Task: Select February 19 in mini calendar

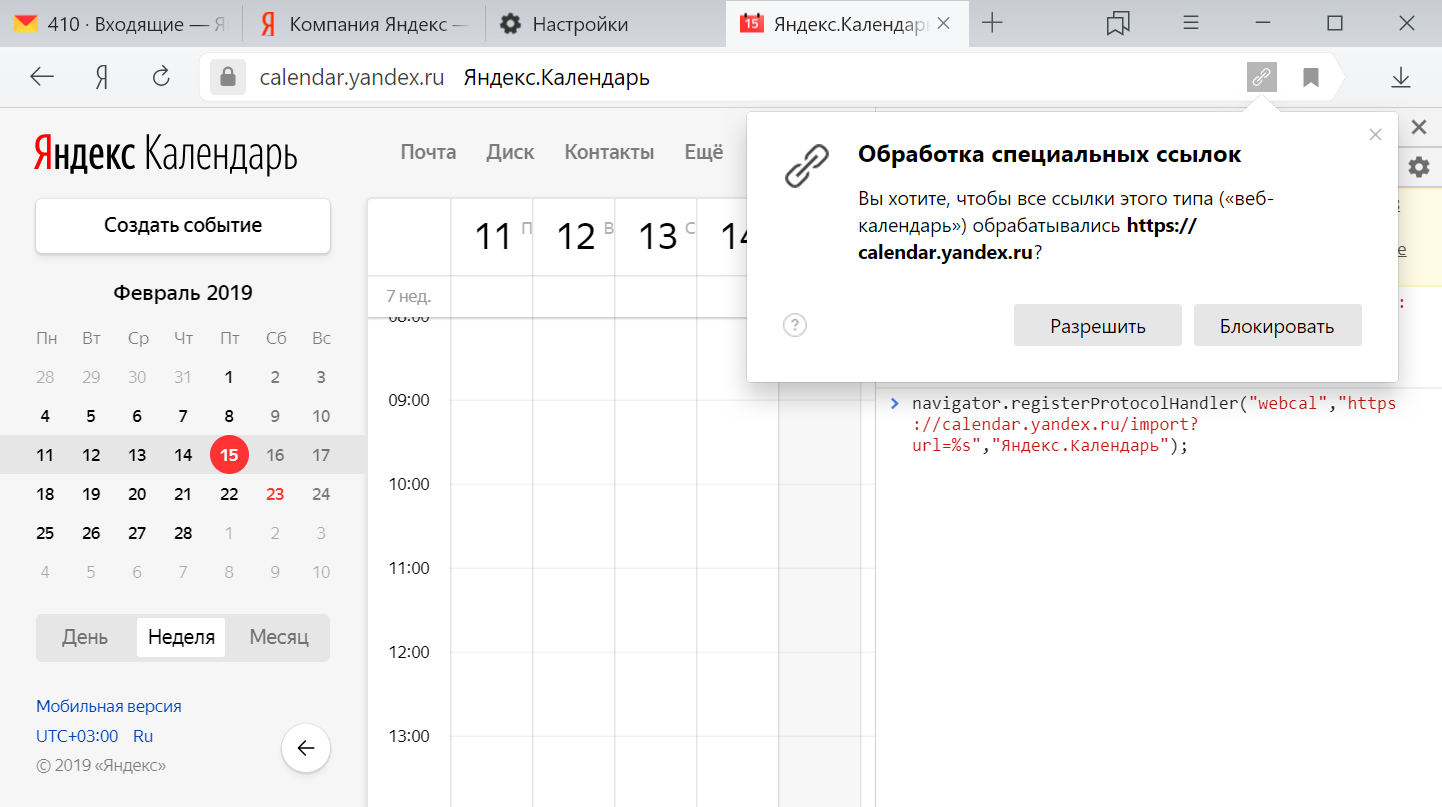Action: pyautogui.click(x=91, y=494)
